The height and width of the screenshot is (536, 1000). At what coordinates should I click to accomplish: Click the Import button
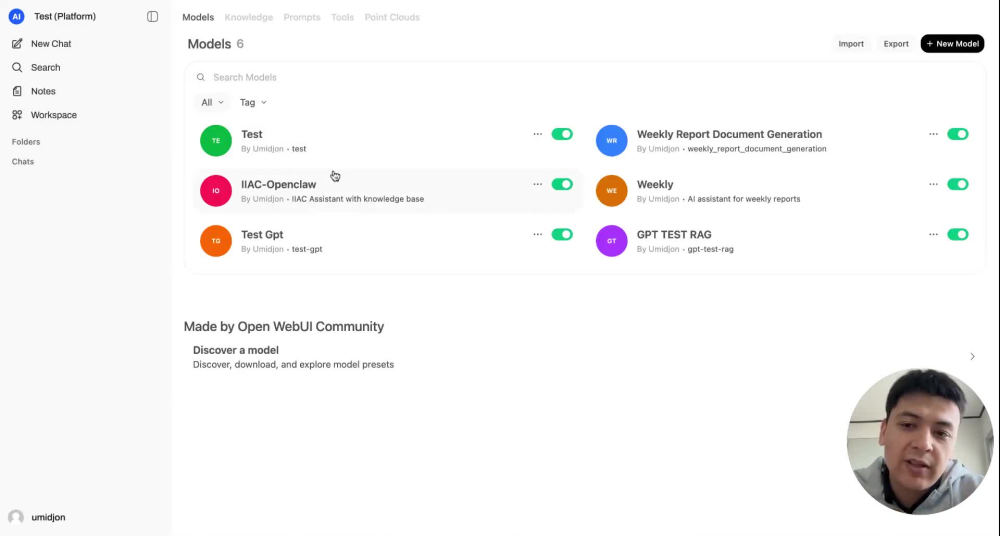851,44
